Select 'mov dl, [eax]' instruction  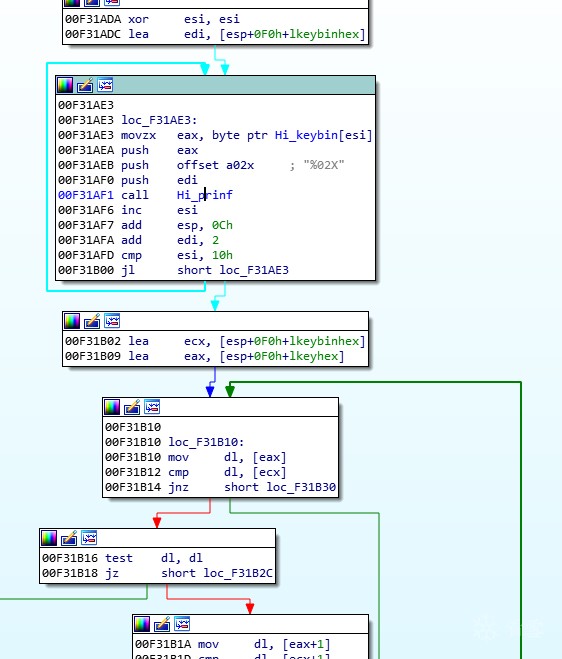(x=196, y=457)
